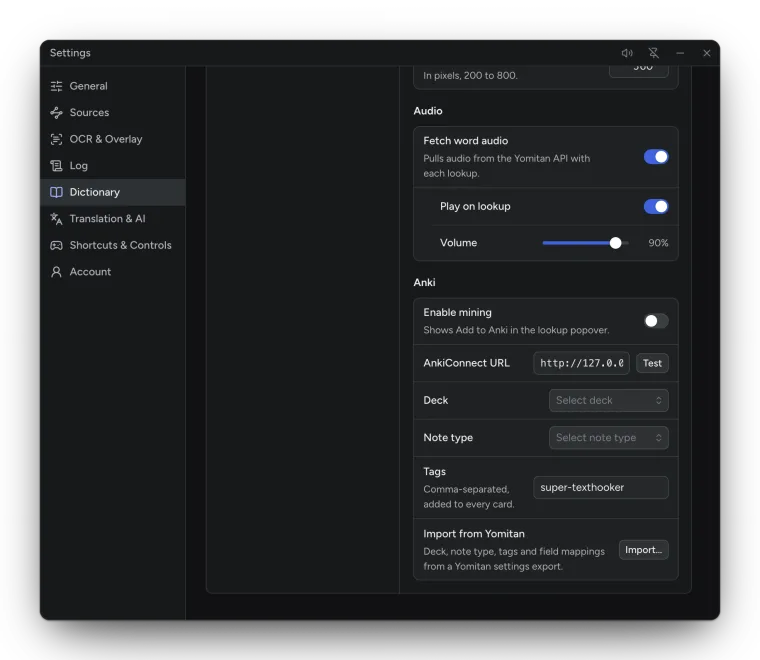Open the Sources settings section
The width and height of the screenshot is (760, 660).
pos(113,112)
